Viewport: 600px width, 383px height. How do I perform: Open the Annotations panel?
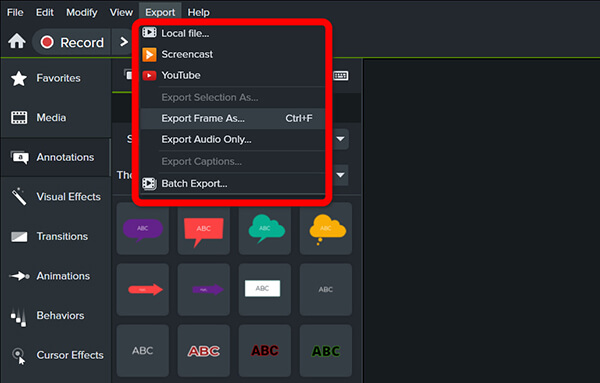point(56,157)
